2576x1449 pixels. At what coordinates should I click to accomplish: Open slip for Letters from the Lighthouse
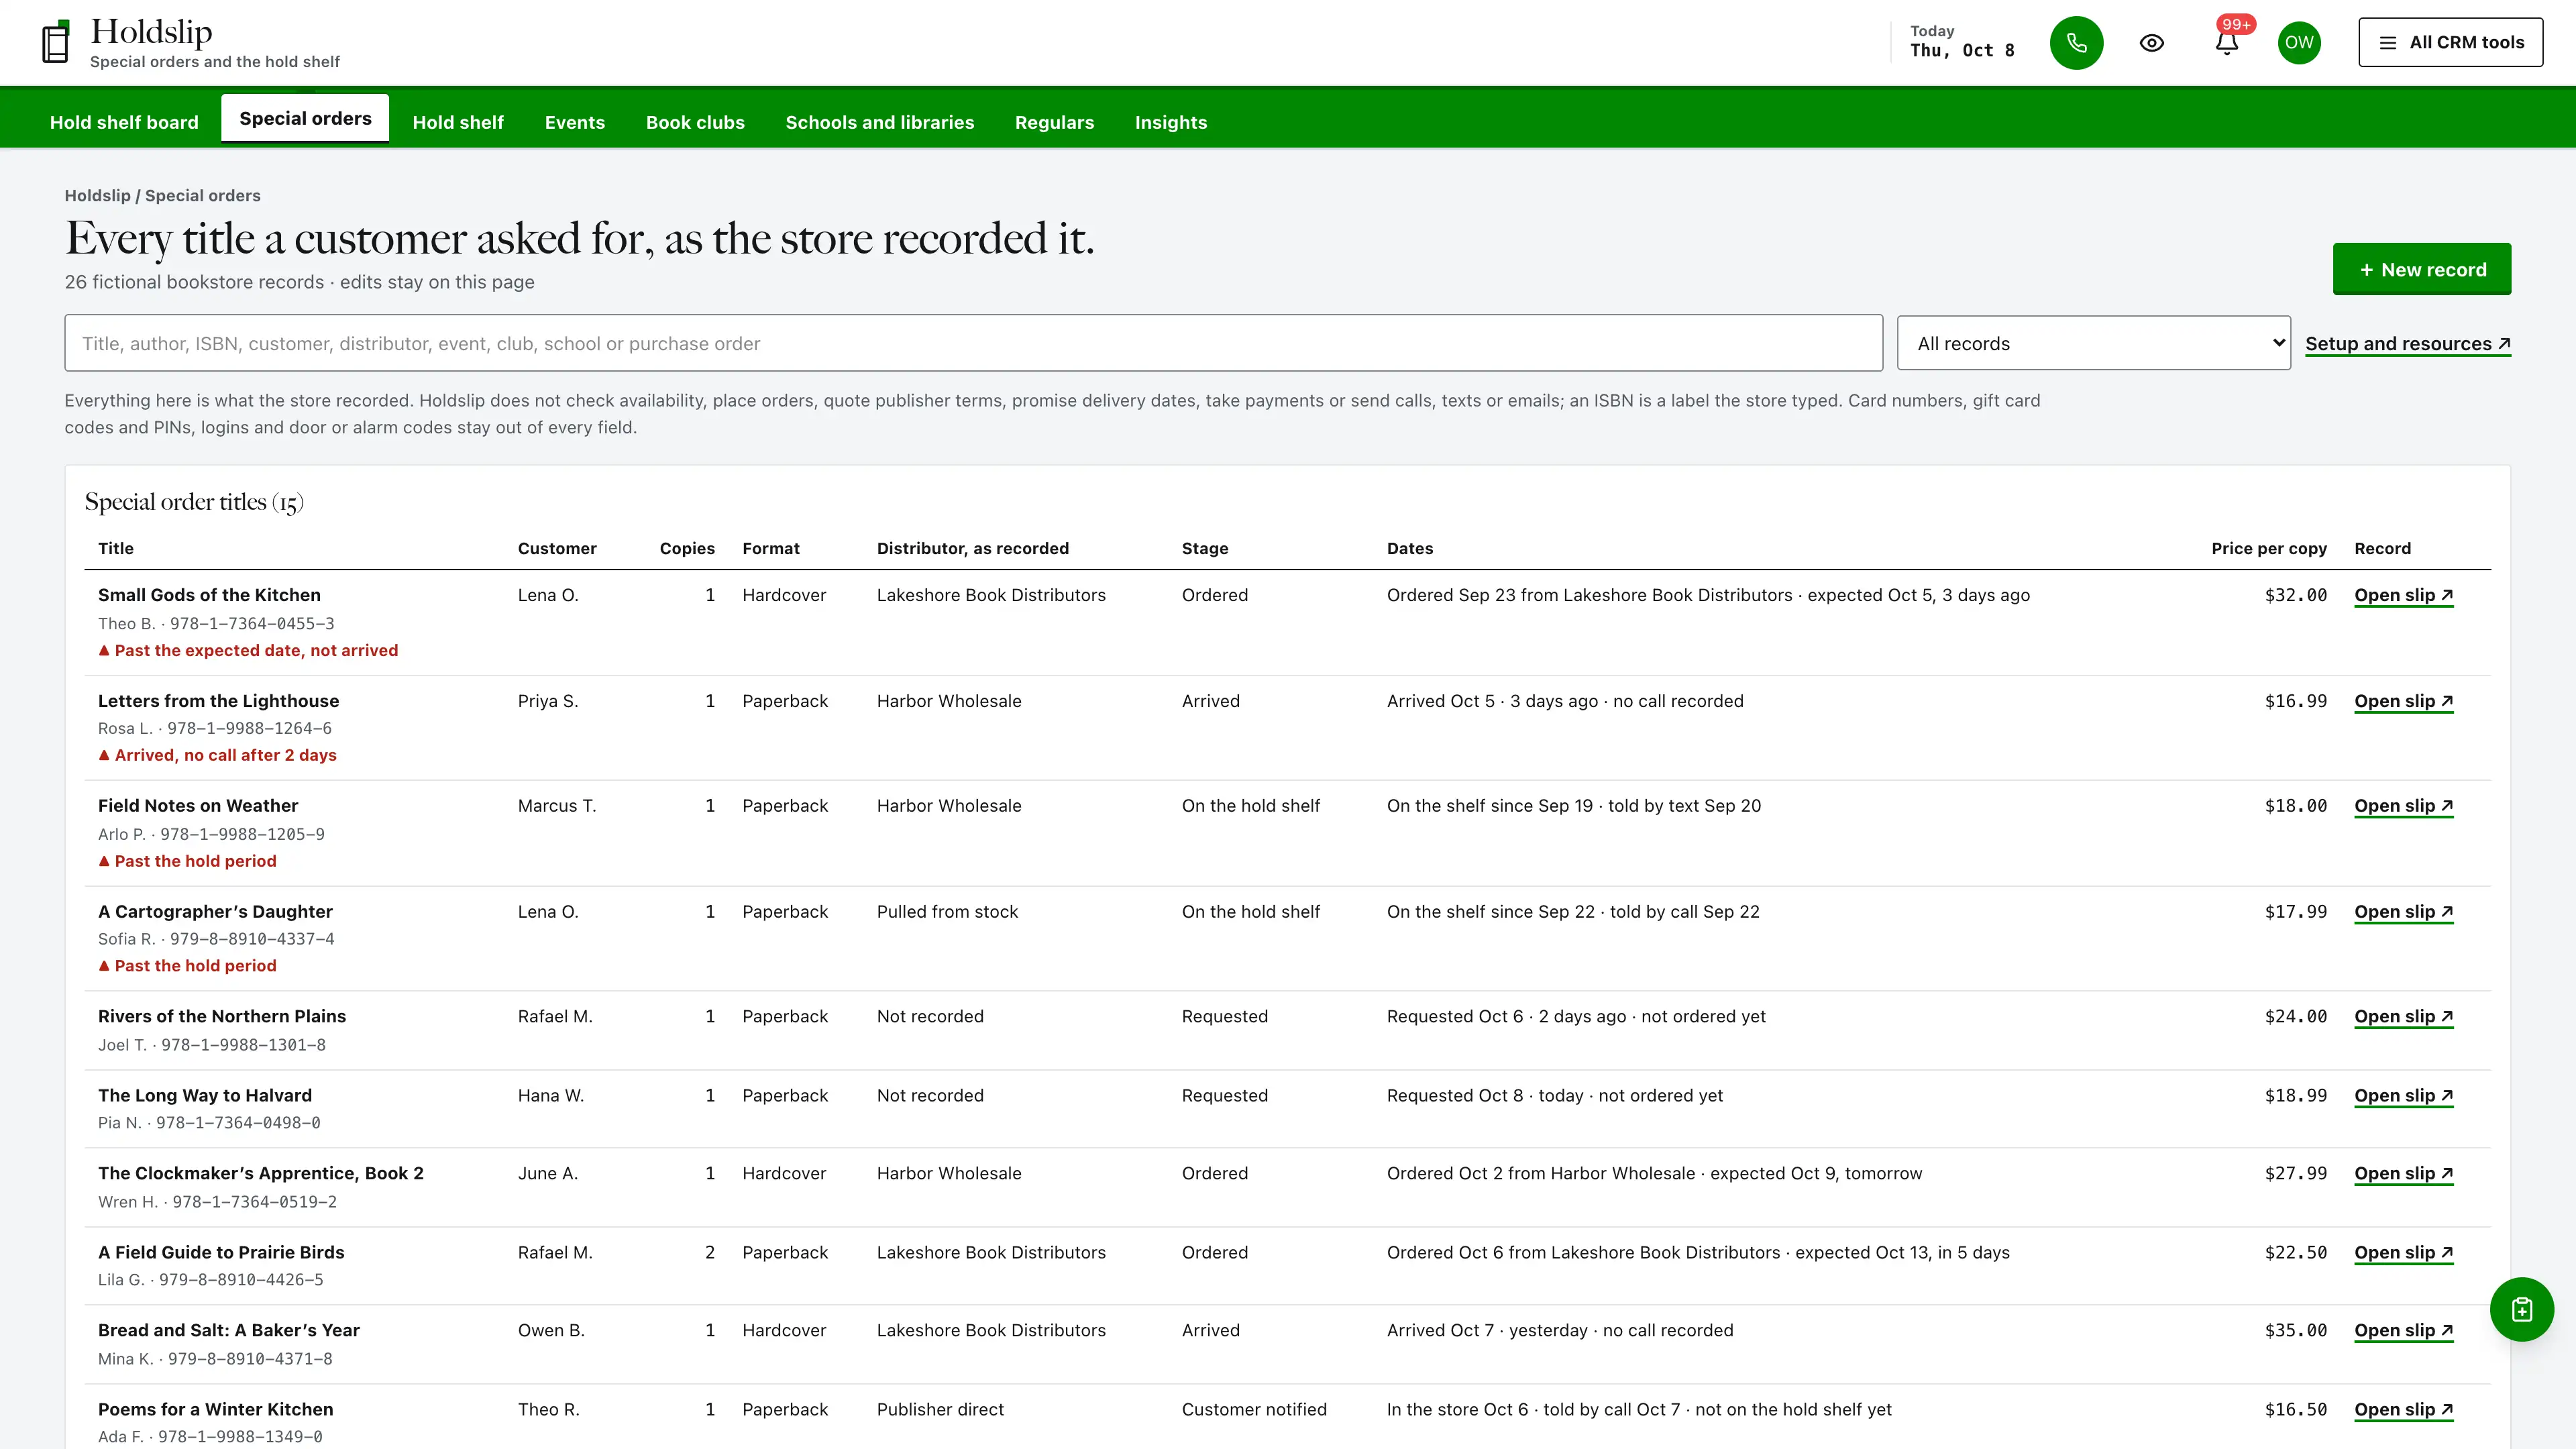(x=2403, y=701)
